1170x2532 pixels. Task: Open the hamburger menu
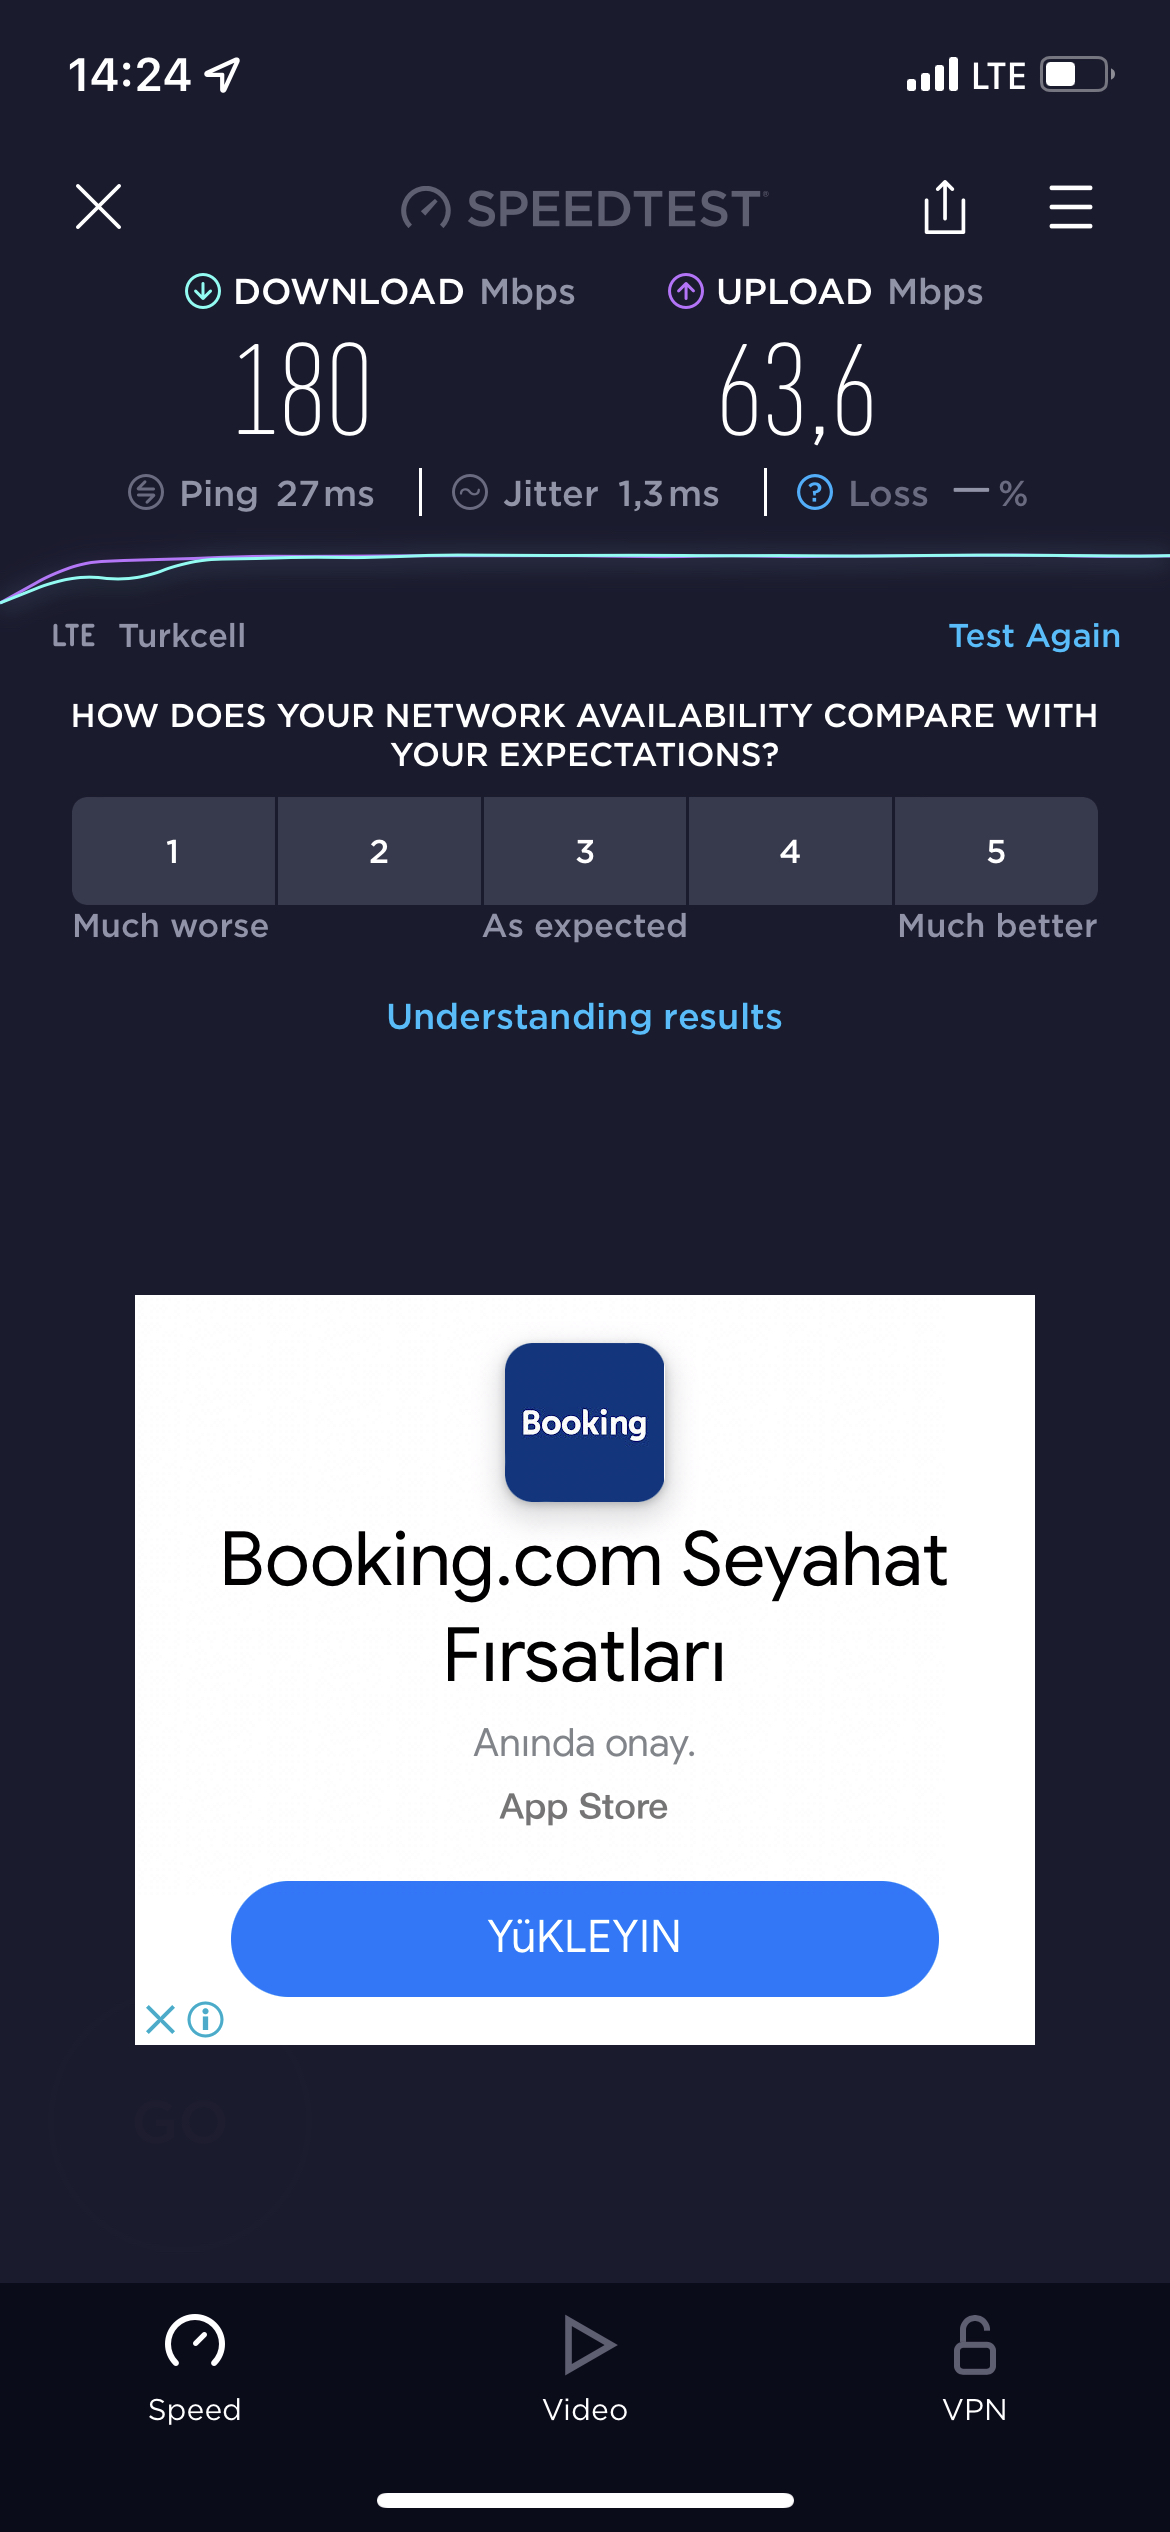coord(1070,207)
